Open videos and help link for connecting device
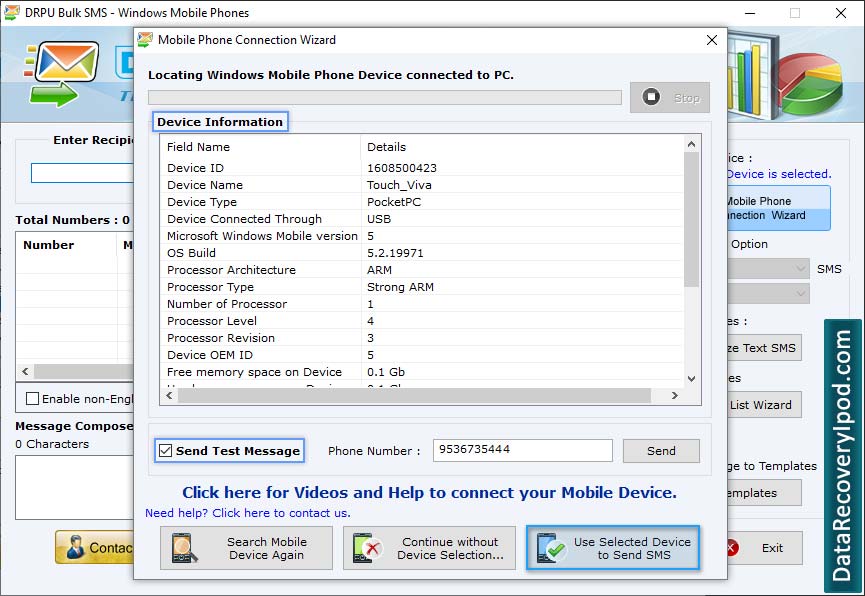This screenshot has height=596, width=865. 429,492
